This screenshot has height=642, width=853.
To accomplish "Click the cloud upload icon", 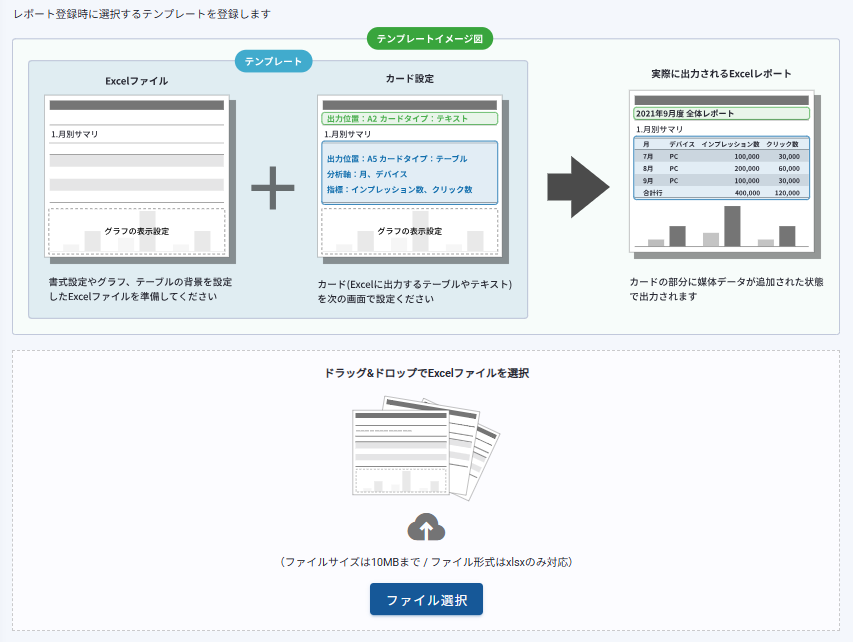I will tap(426, 527).
